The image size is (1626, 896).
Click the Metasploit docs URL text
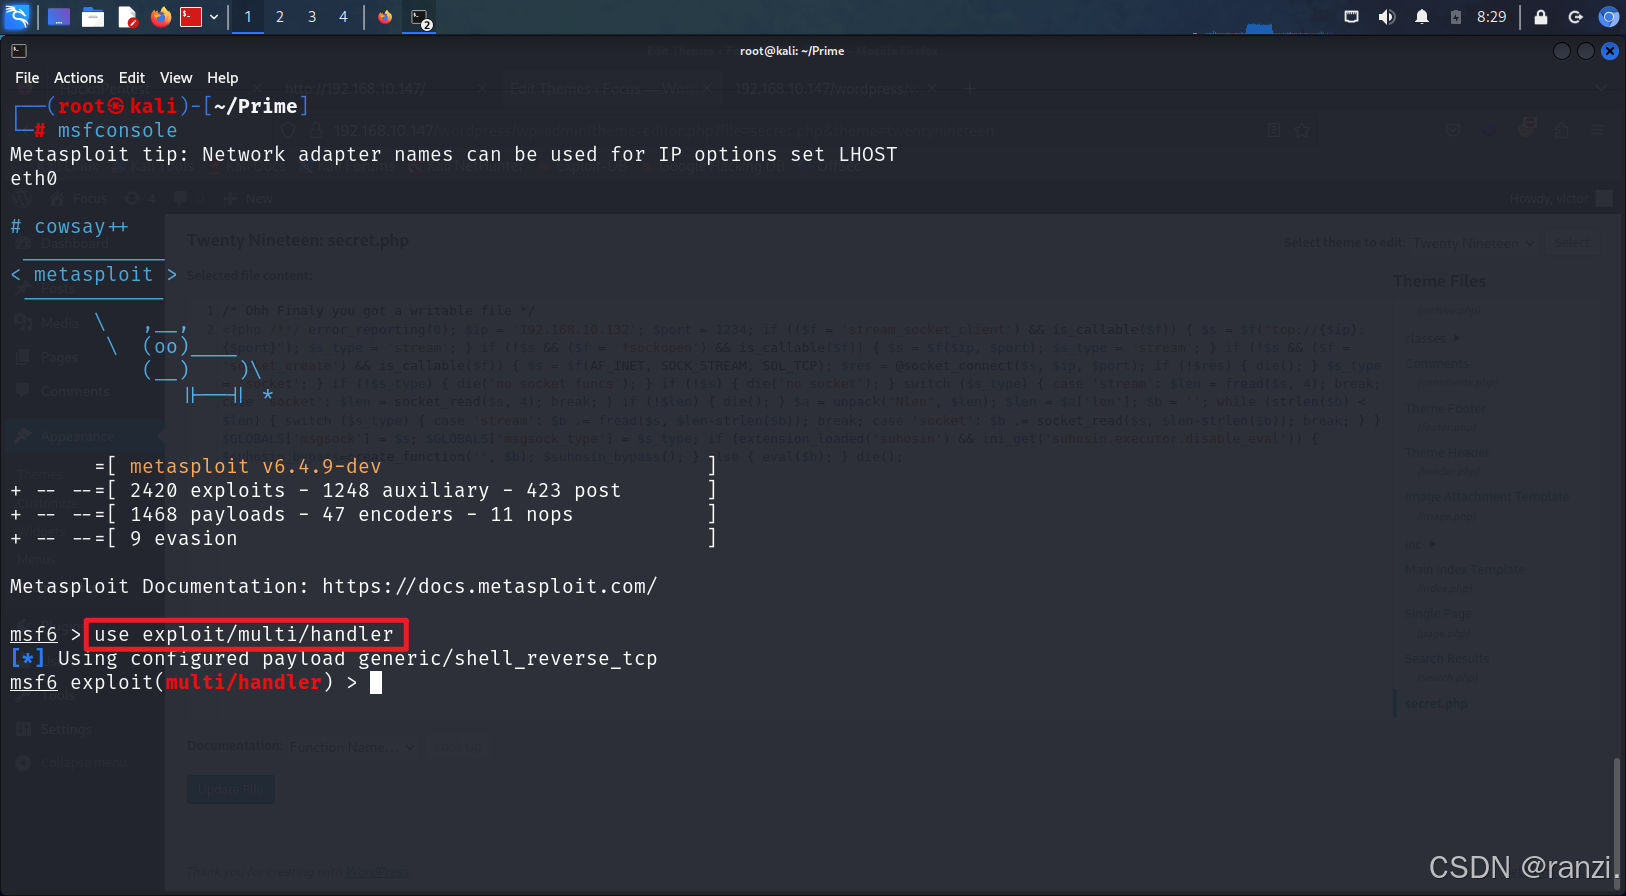489,587
